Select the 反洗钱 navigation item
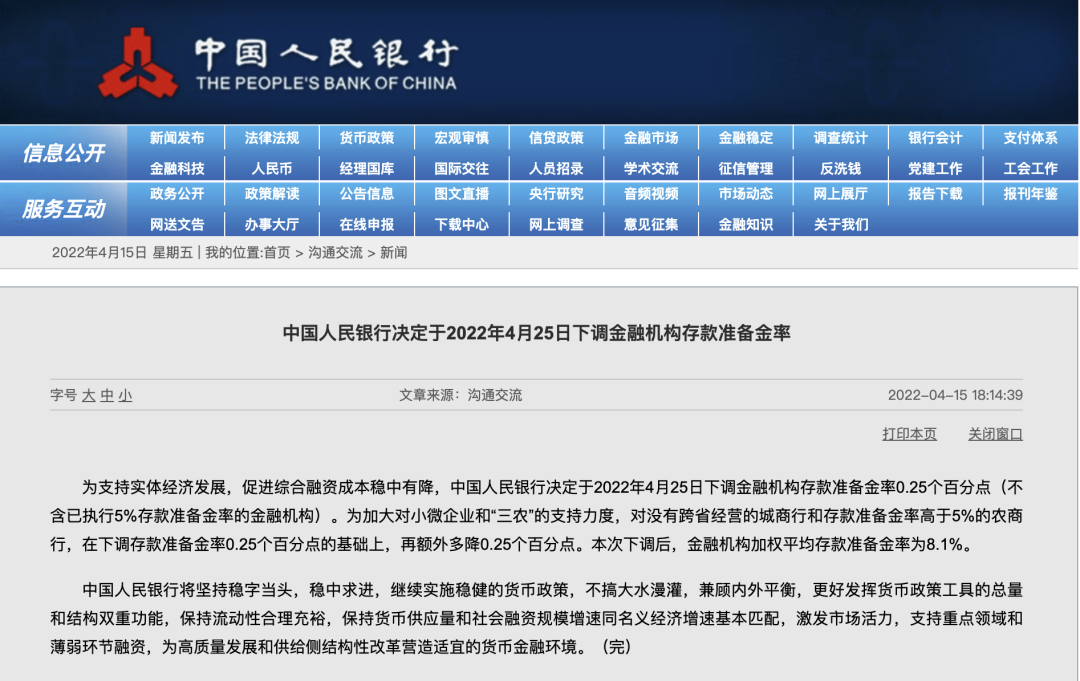This screenshot has height=681, width=1080. click(840, 169)
